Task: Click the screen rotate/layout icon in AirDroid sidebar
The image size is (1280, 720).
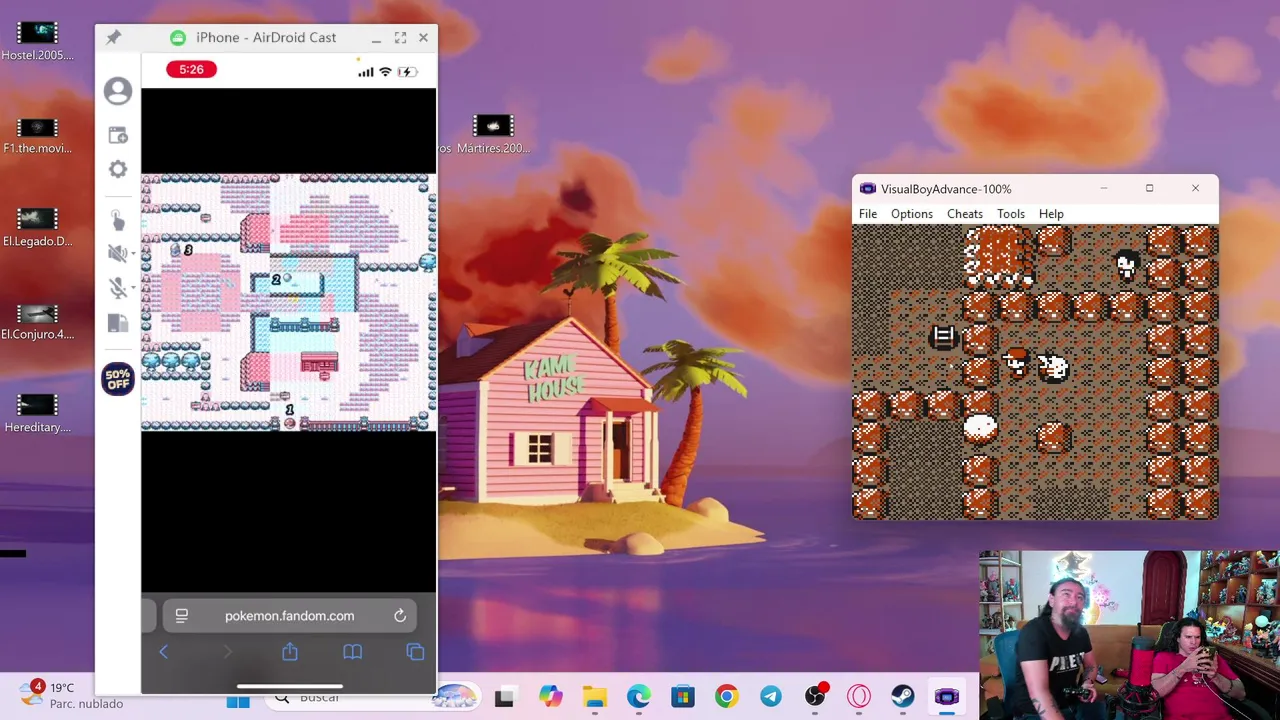Action: [x=118, y=323]
